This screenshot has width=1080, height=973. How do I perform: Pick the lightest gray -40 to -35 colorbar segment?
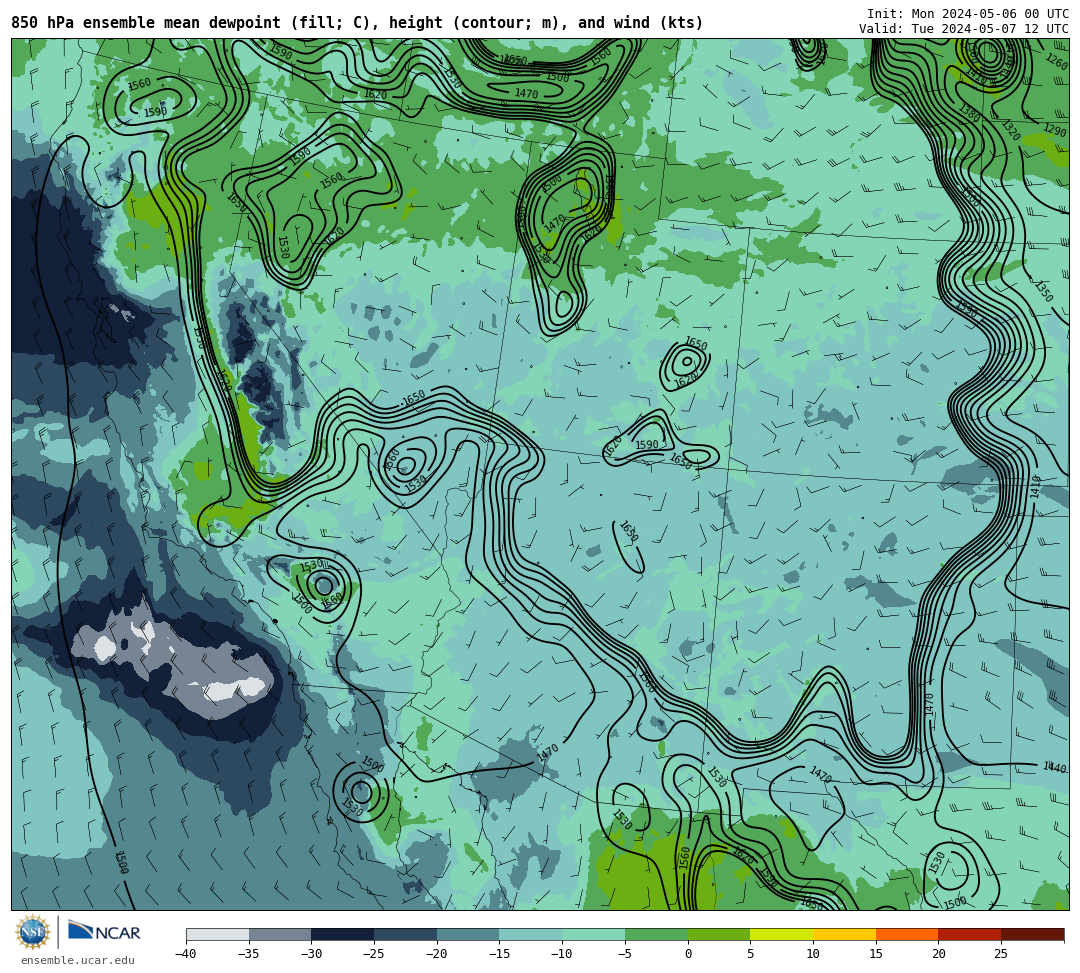(218, 934)
